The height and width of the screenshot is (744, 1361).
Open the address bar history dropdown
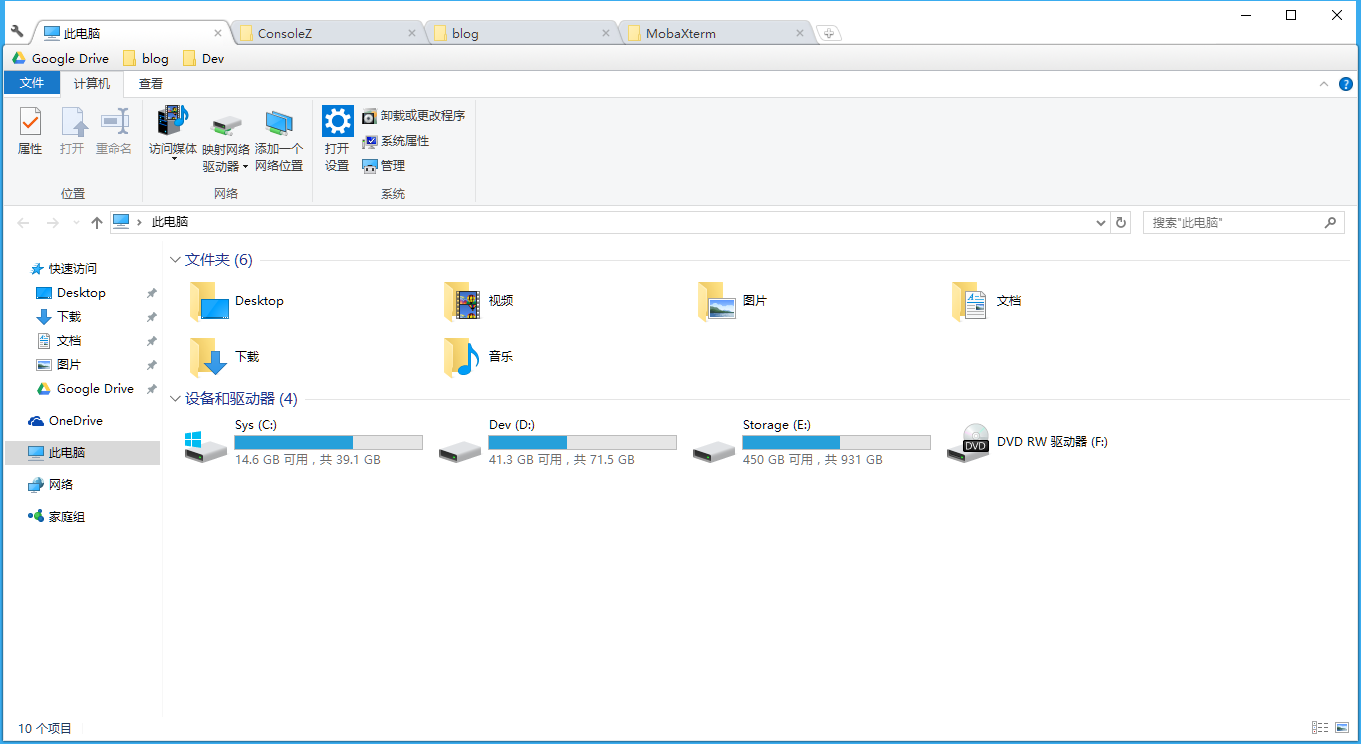click(1100, 223)
